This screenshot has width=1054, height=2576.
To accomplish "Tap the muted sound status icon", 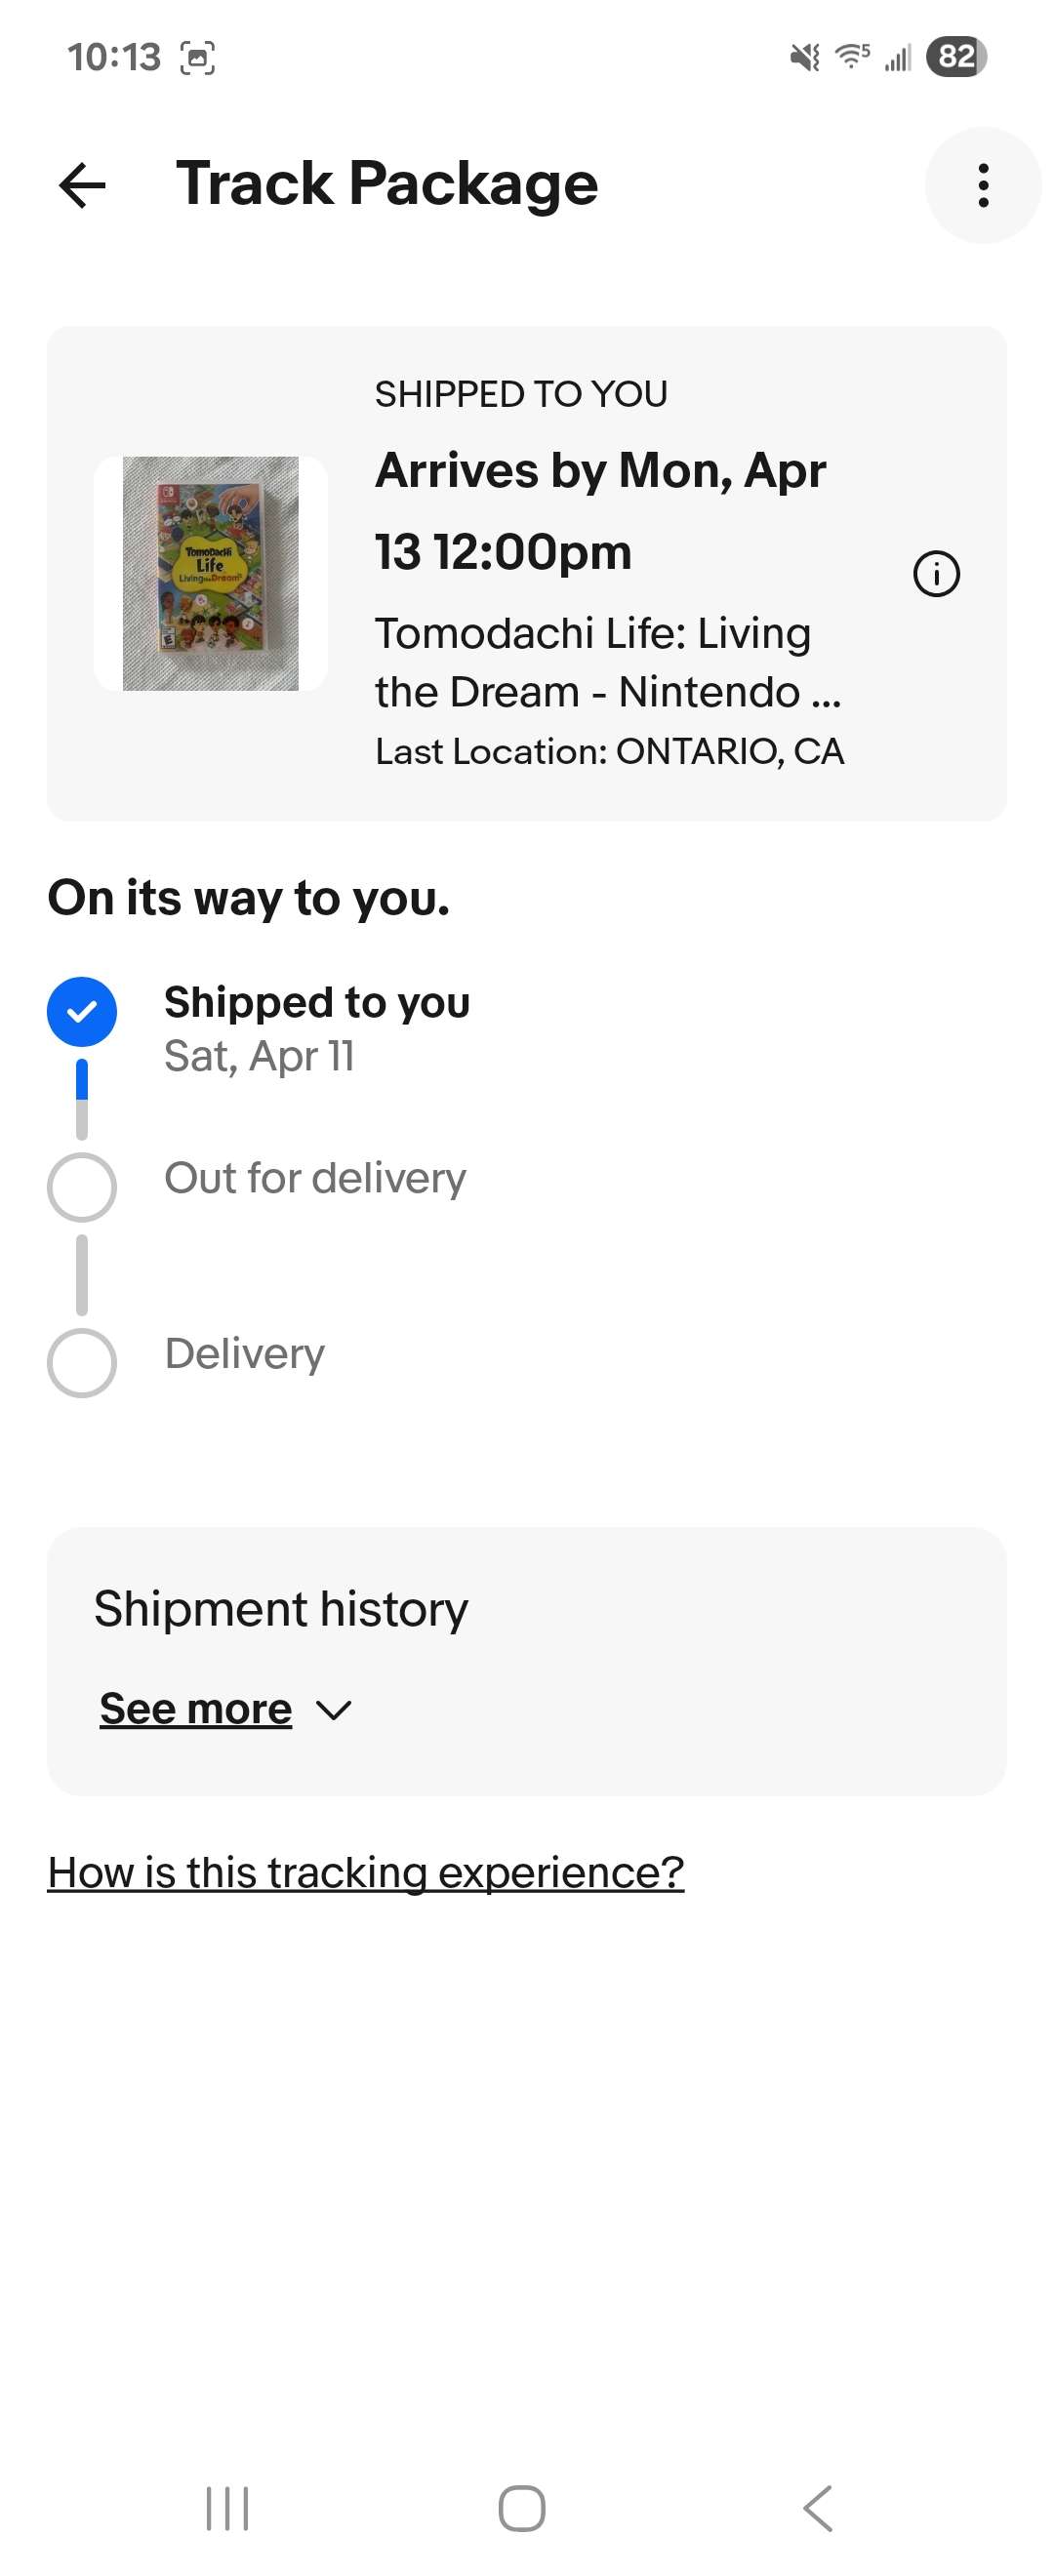I will click(x=805, y=57).
